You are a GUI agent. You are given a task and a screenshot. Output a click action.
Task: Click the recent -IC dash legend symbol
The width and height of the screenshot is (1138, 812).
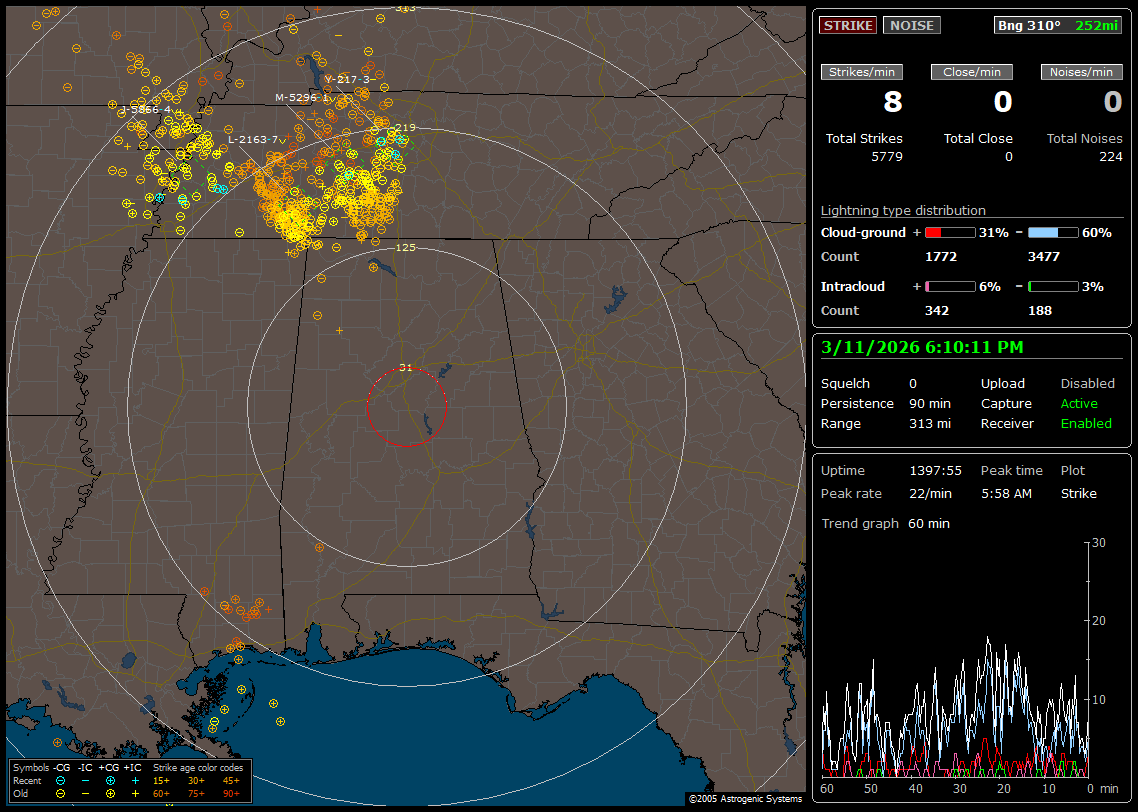pos(85,780)
